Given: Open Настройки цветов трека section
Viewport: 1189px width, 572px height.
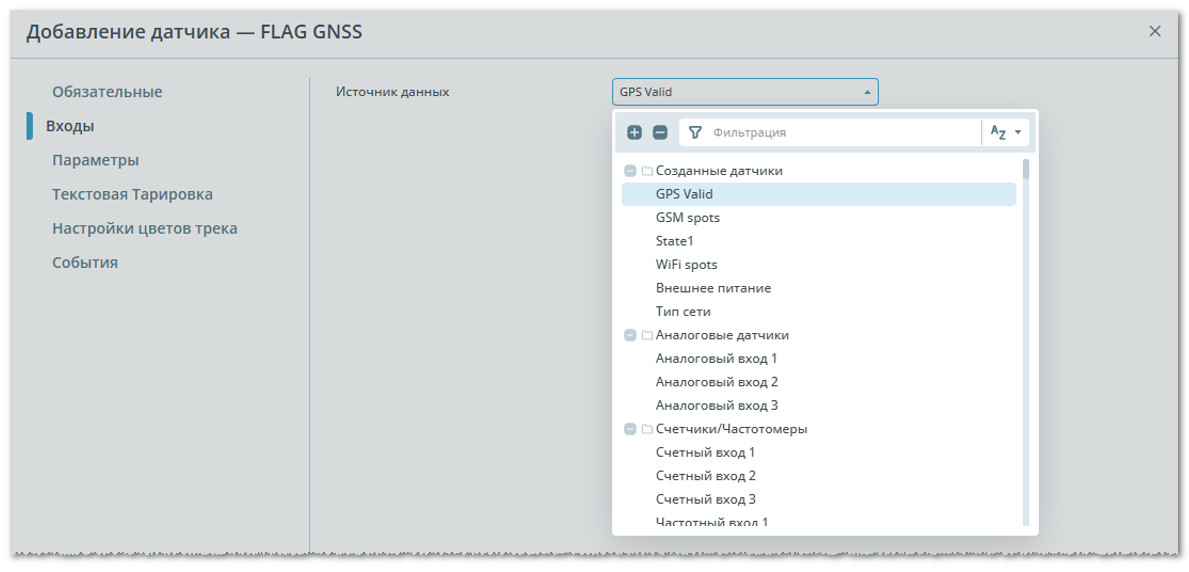Looking at the screenshot, I should 145,228.
